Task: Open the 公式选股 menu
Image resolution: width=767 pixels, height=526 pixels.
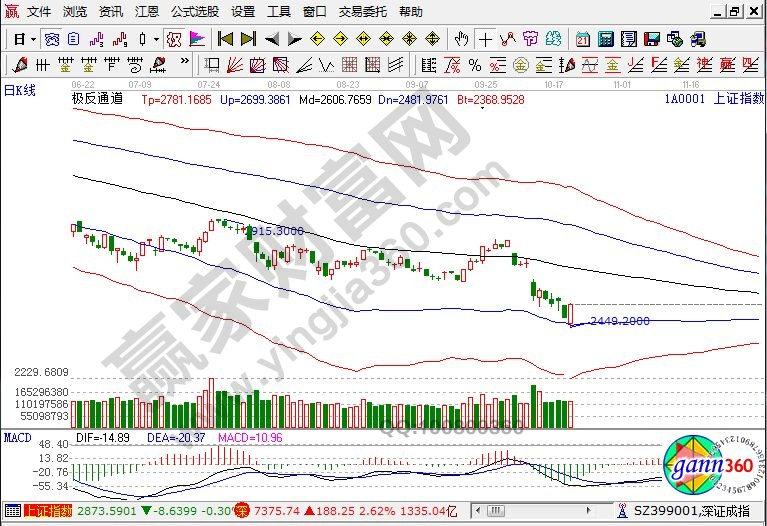Action: tap(195, 12)
